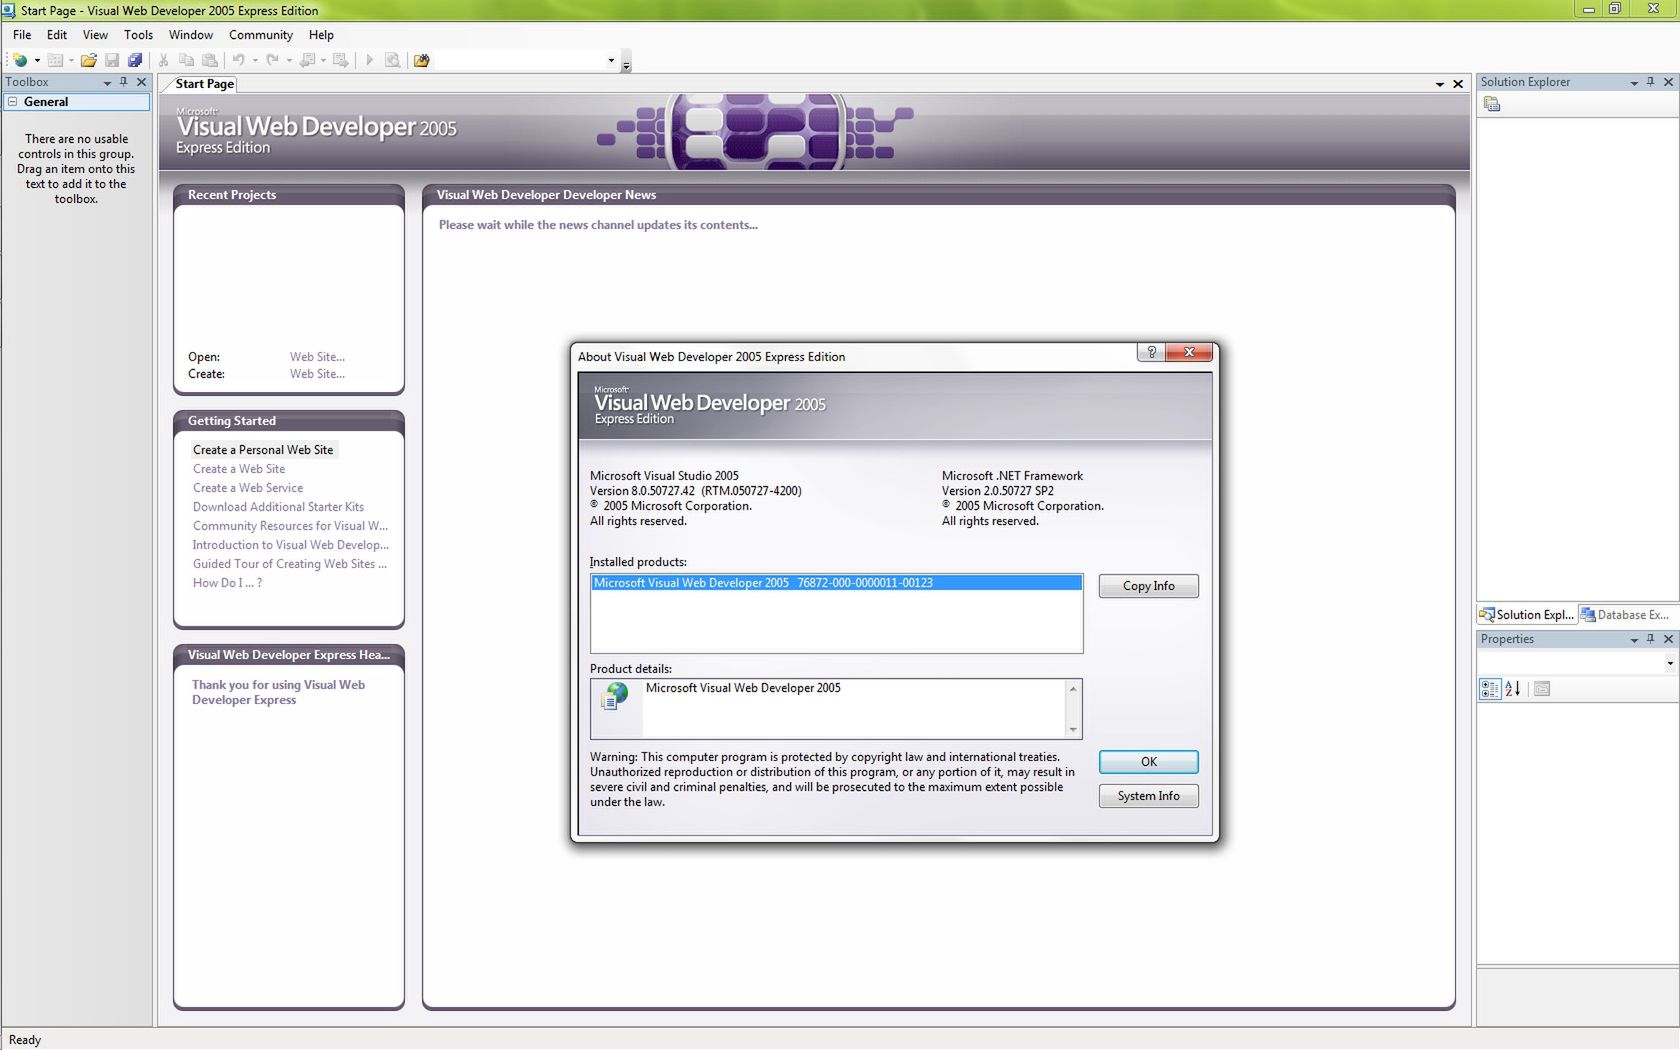Open the Undo history dropdown arrow
Image resolution: width=1680 pixels, height=1050 pixels.
(x=254, y=60)
